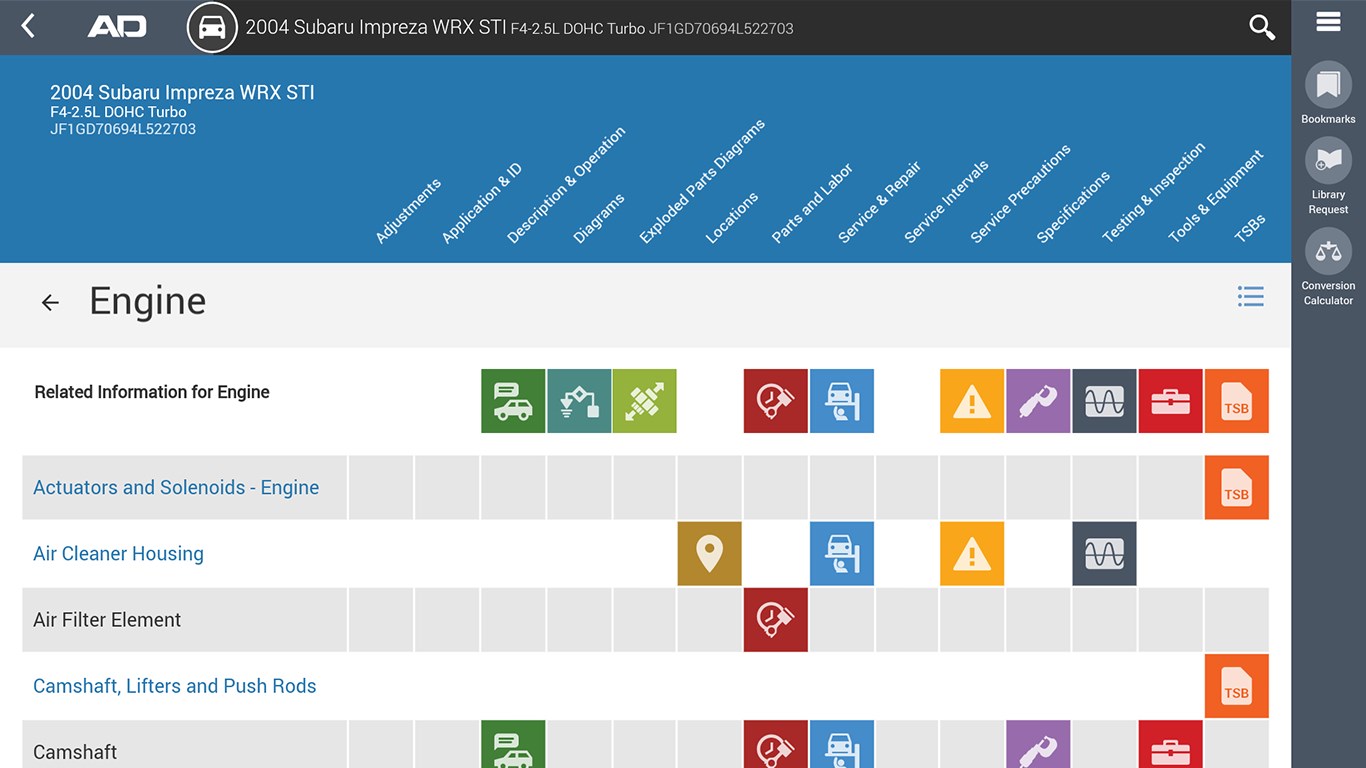The image size is (1366, 768).
Task: Select the Diagrams column header
Action: [x=599, y=218]
